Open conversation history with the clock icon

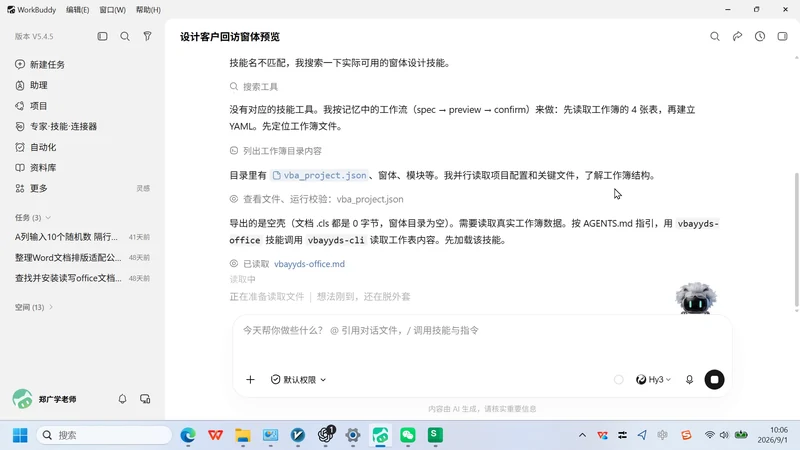coord(760,36)
